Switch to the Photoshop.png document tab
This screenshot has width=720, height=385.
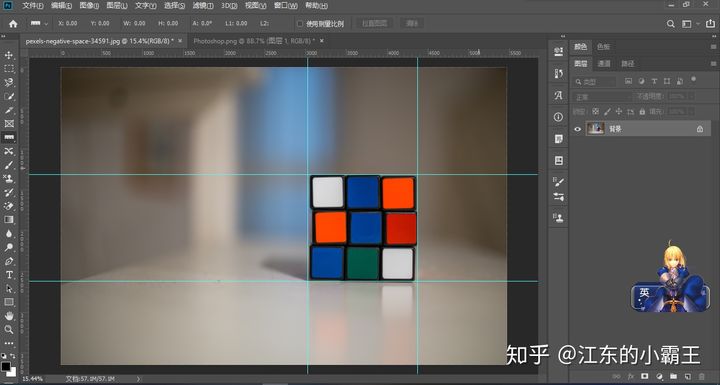pyautogui.click(x=254, y=41)
